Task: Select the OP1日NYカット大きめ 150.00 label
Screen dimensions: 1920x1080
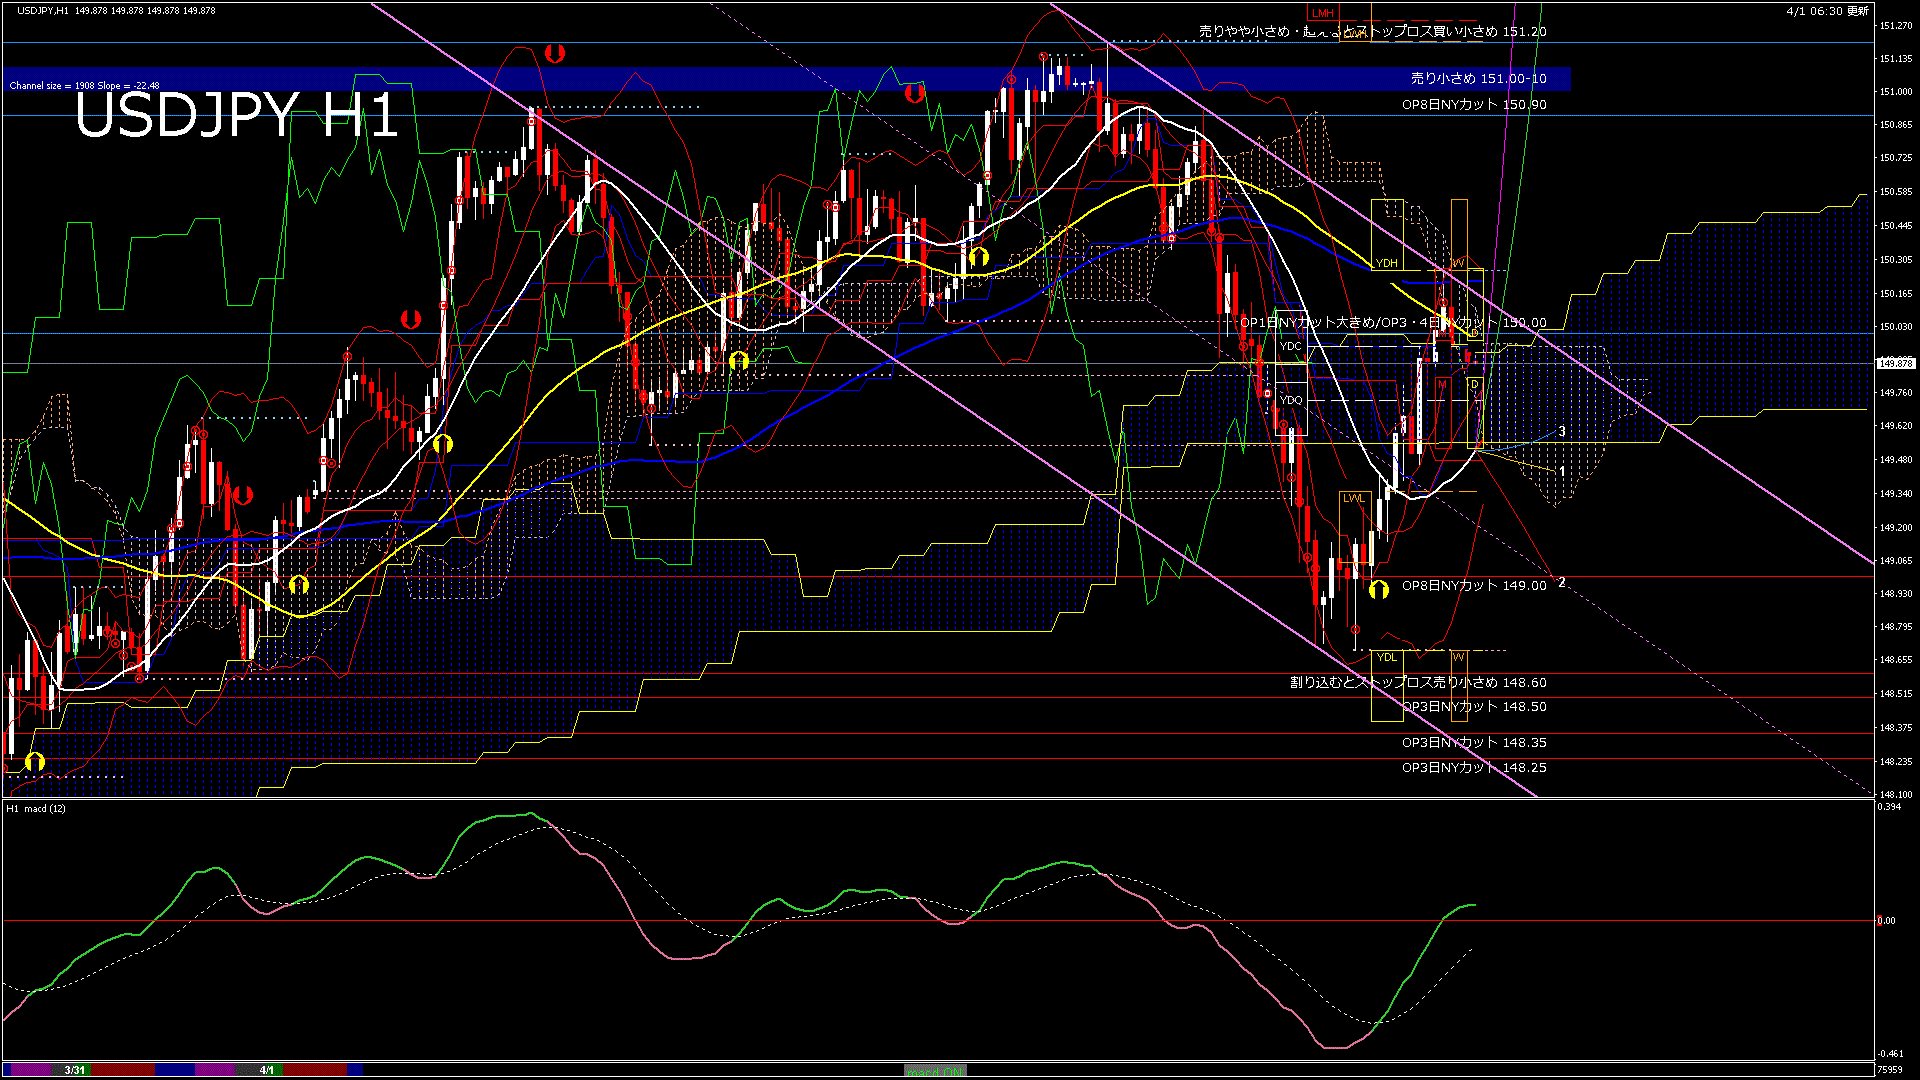Action: point(1393,323)
